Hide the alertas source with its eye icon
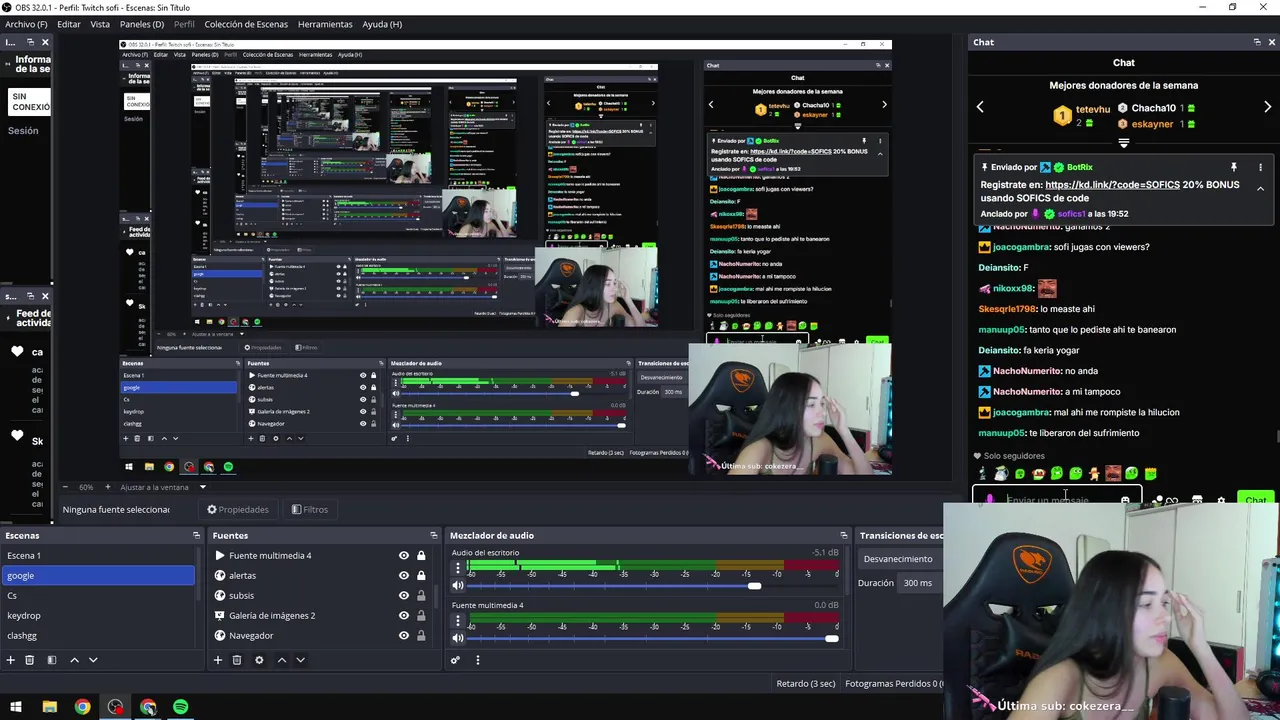The height and width of the screenshot is (720, 1280). click(x=404, y=575)
